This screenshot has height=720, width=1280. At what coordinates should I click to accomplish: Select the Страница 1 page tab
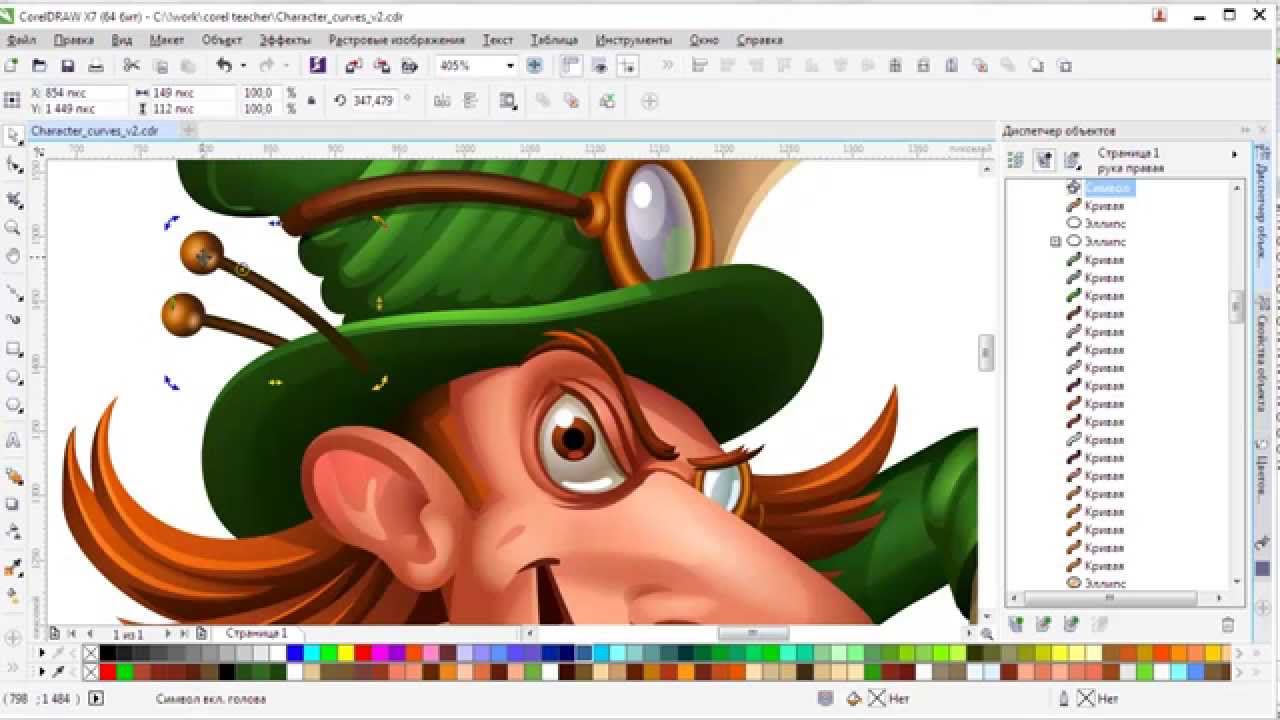(256, 633)
